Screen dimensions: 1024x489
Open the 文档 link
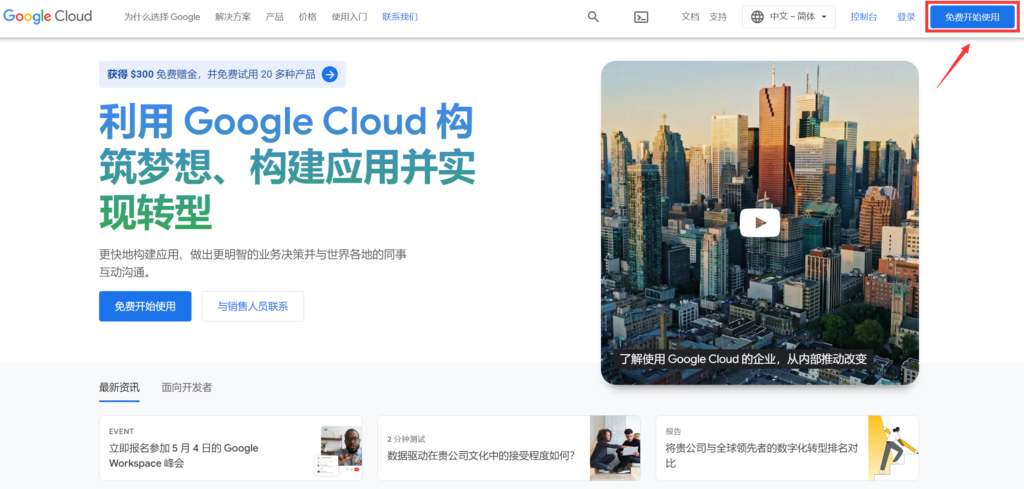tap(690, 17)
